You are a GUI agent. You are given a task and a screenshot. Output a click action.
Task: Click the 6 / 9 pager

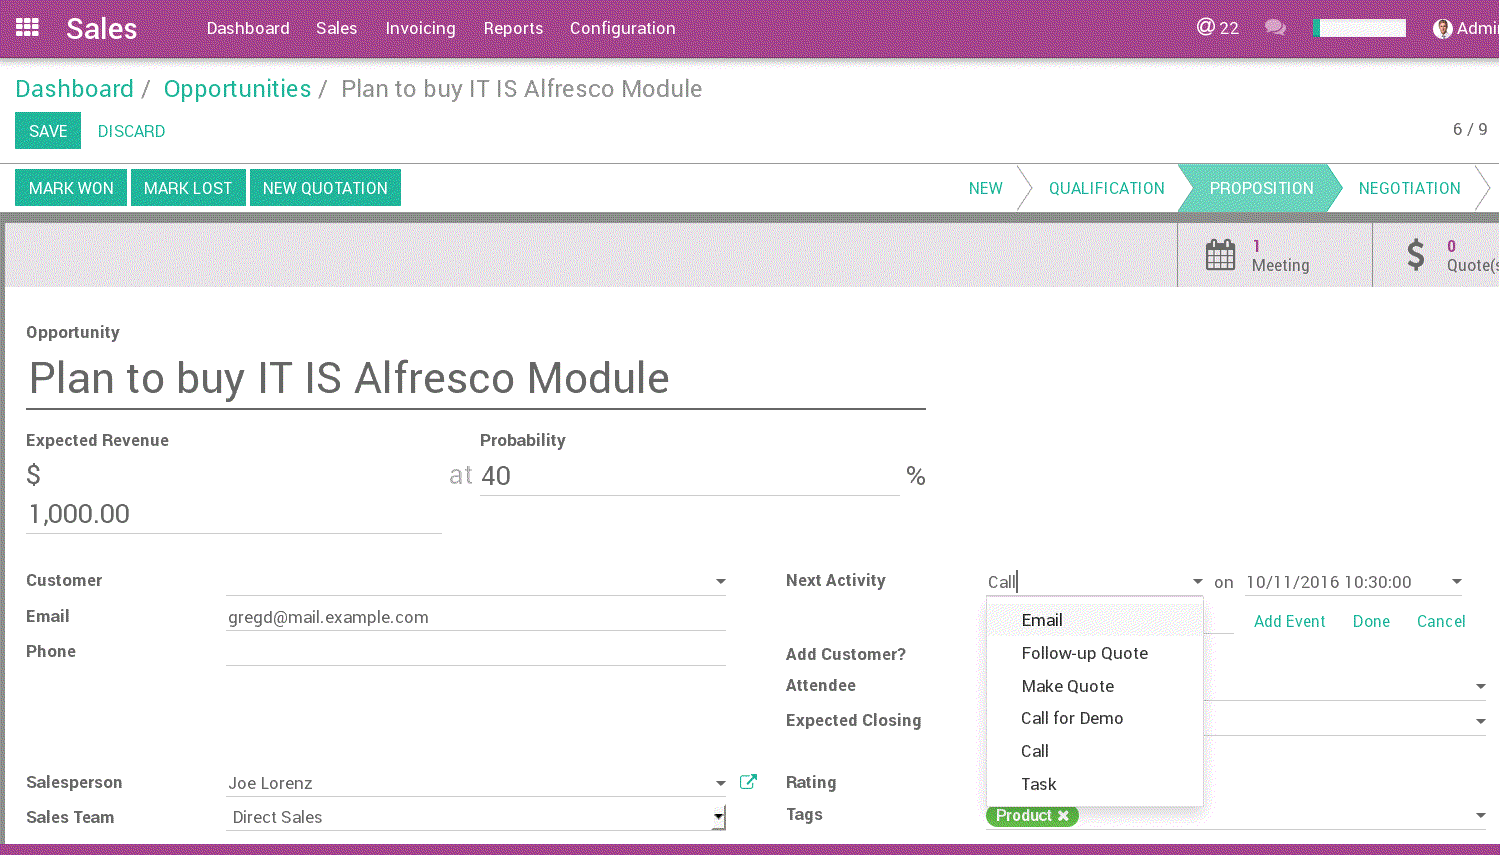(x=1469, y=130)
